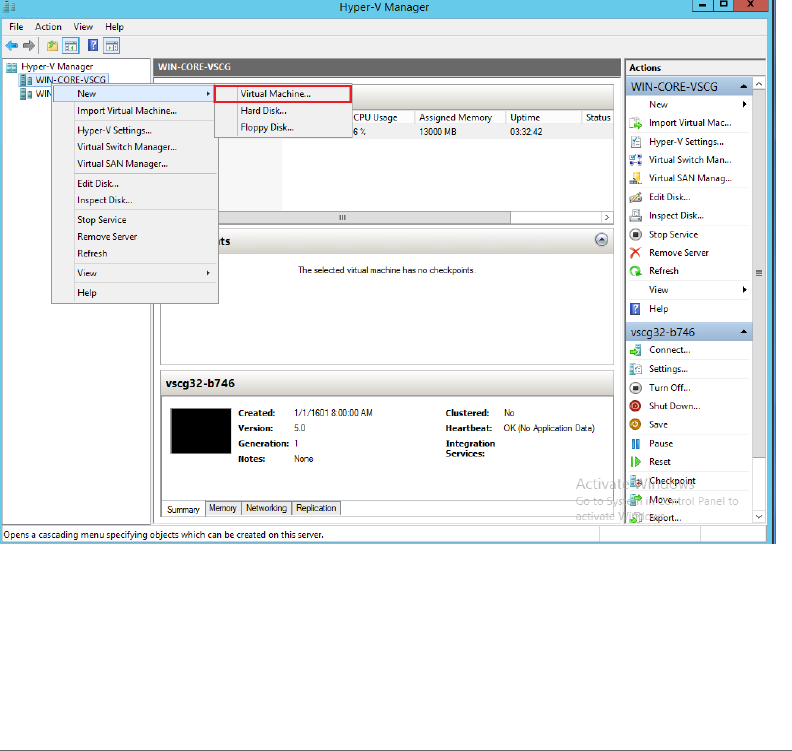Click the Assigned Memory column header
Screen dimensions: 792x751
click(455, 118)
